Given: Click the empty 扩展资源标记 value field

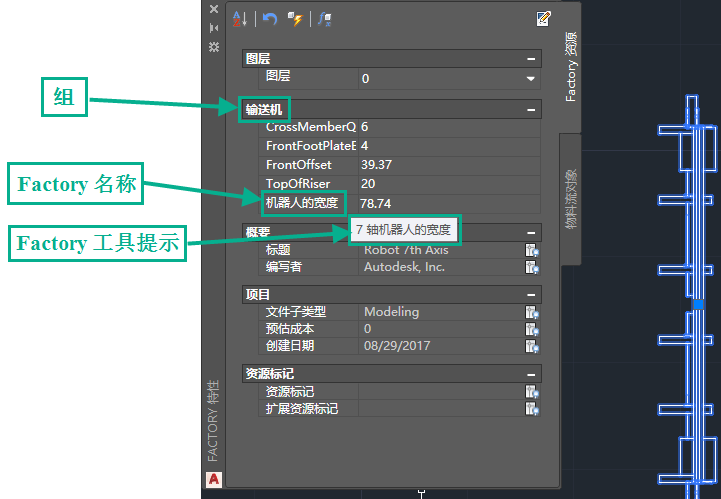Looking at the screenshot, I should point(441,408).
